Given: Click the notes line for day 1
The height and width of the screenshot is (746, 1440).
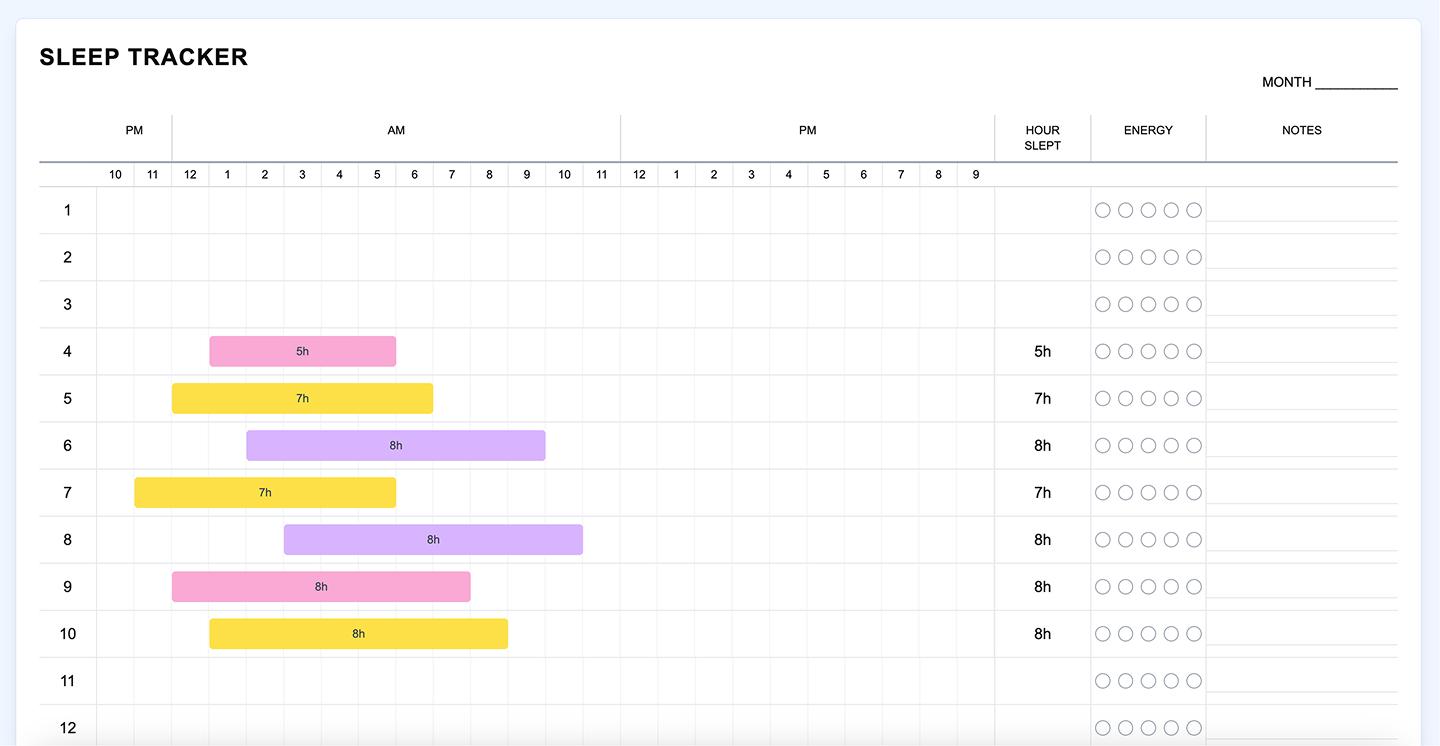Looking at the screenshot, I should (x=1302, y=210).
